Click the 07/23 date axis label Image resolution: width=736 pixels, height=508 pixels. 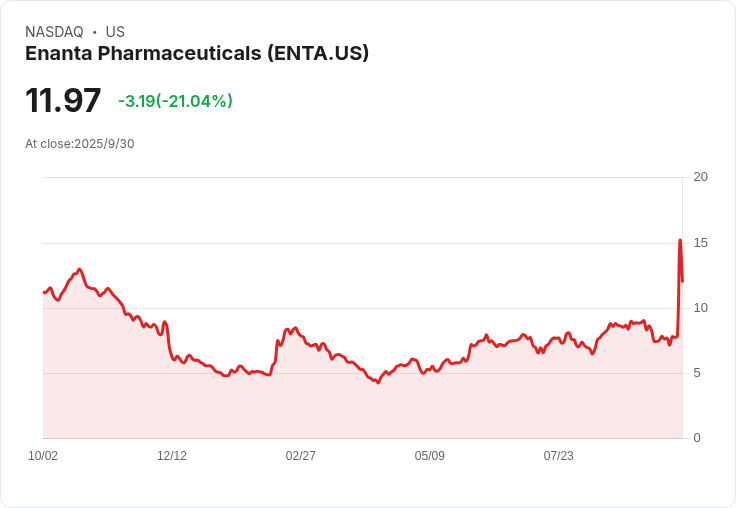pyautogui.click(x=559, y=456)
